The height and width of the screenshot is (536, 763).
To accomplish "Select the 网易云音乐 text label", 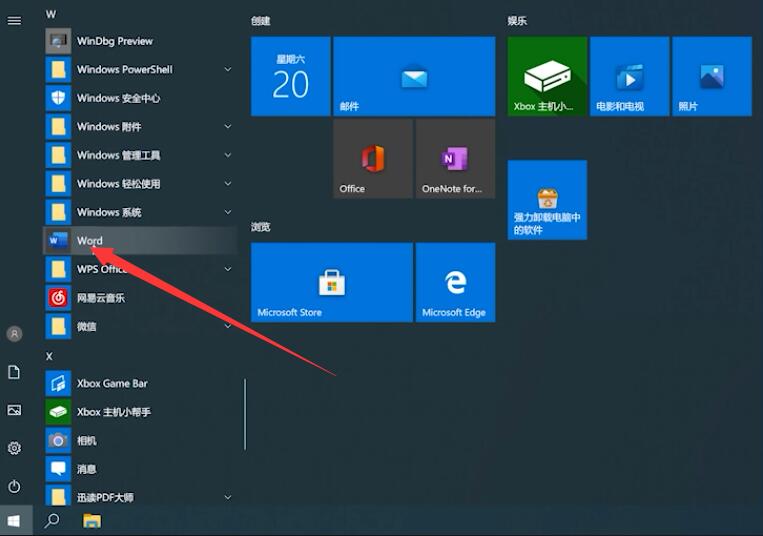I will [x=101, y=298].
